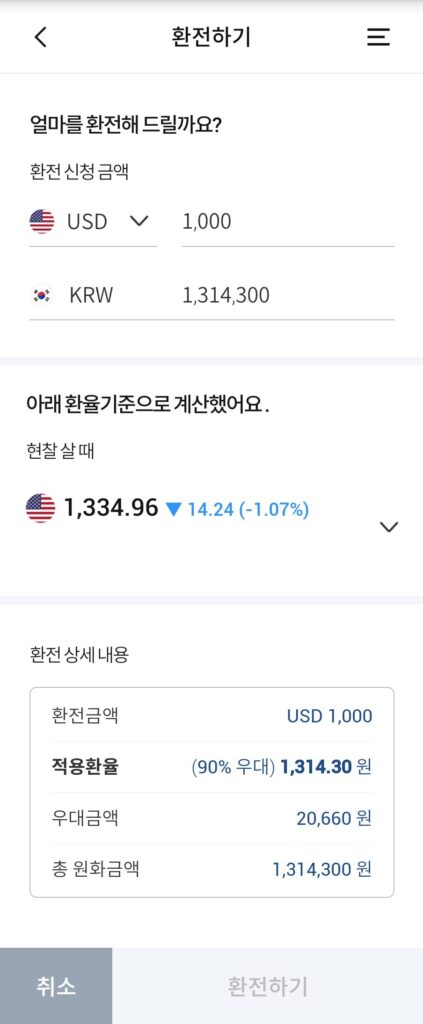
Task: Tap the 환전하기 page title
Action: click(211, 37)
